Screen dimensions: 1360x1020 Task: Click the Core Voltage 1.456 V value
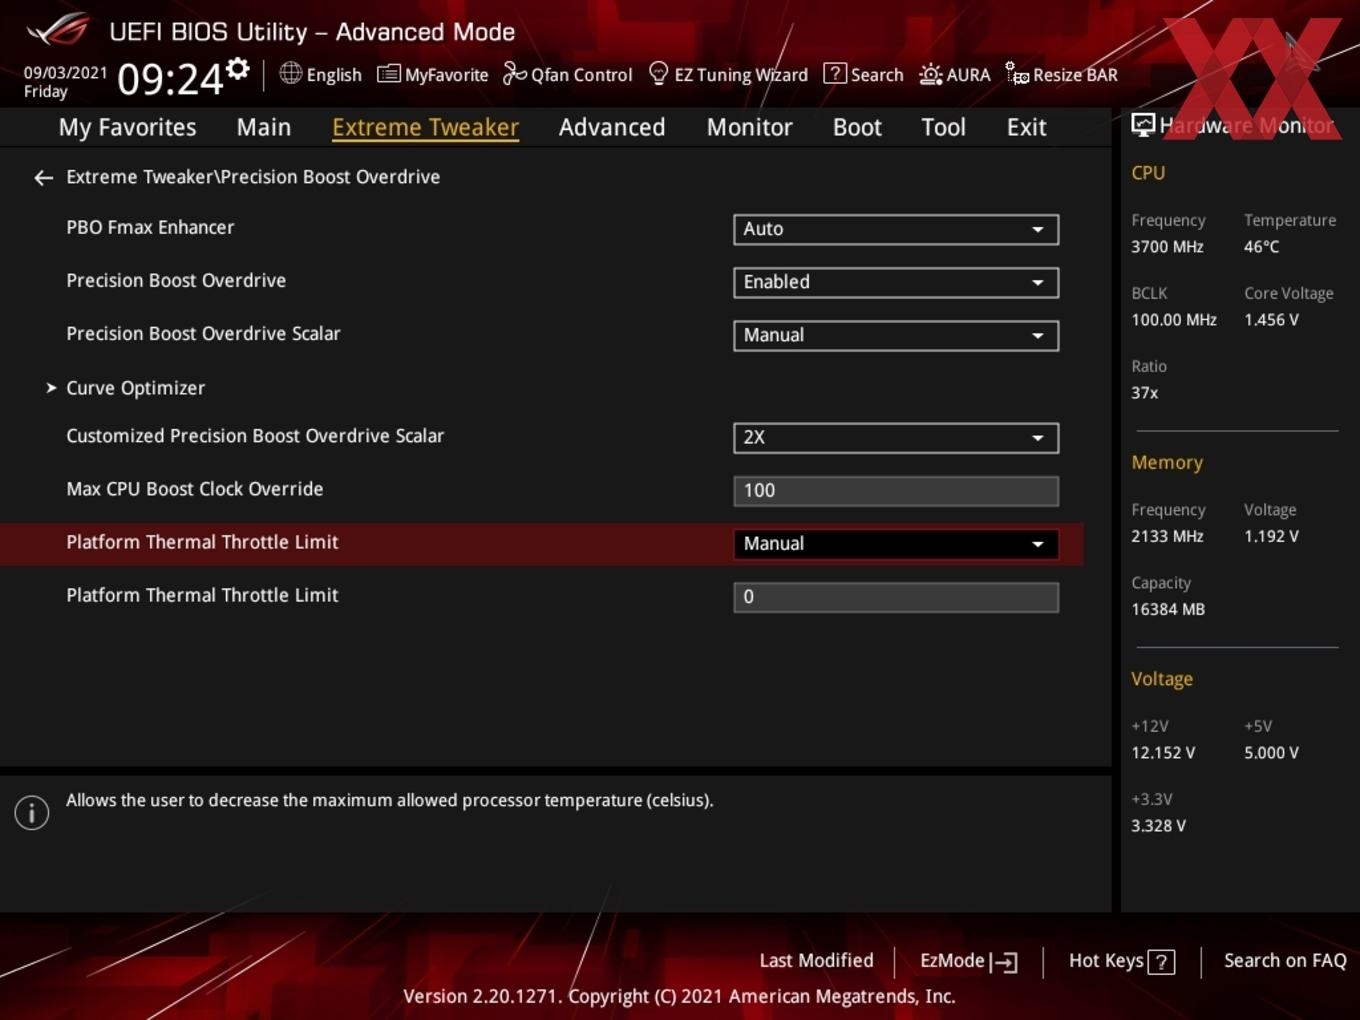click(x=1271, y=320)
